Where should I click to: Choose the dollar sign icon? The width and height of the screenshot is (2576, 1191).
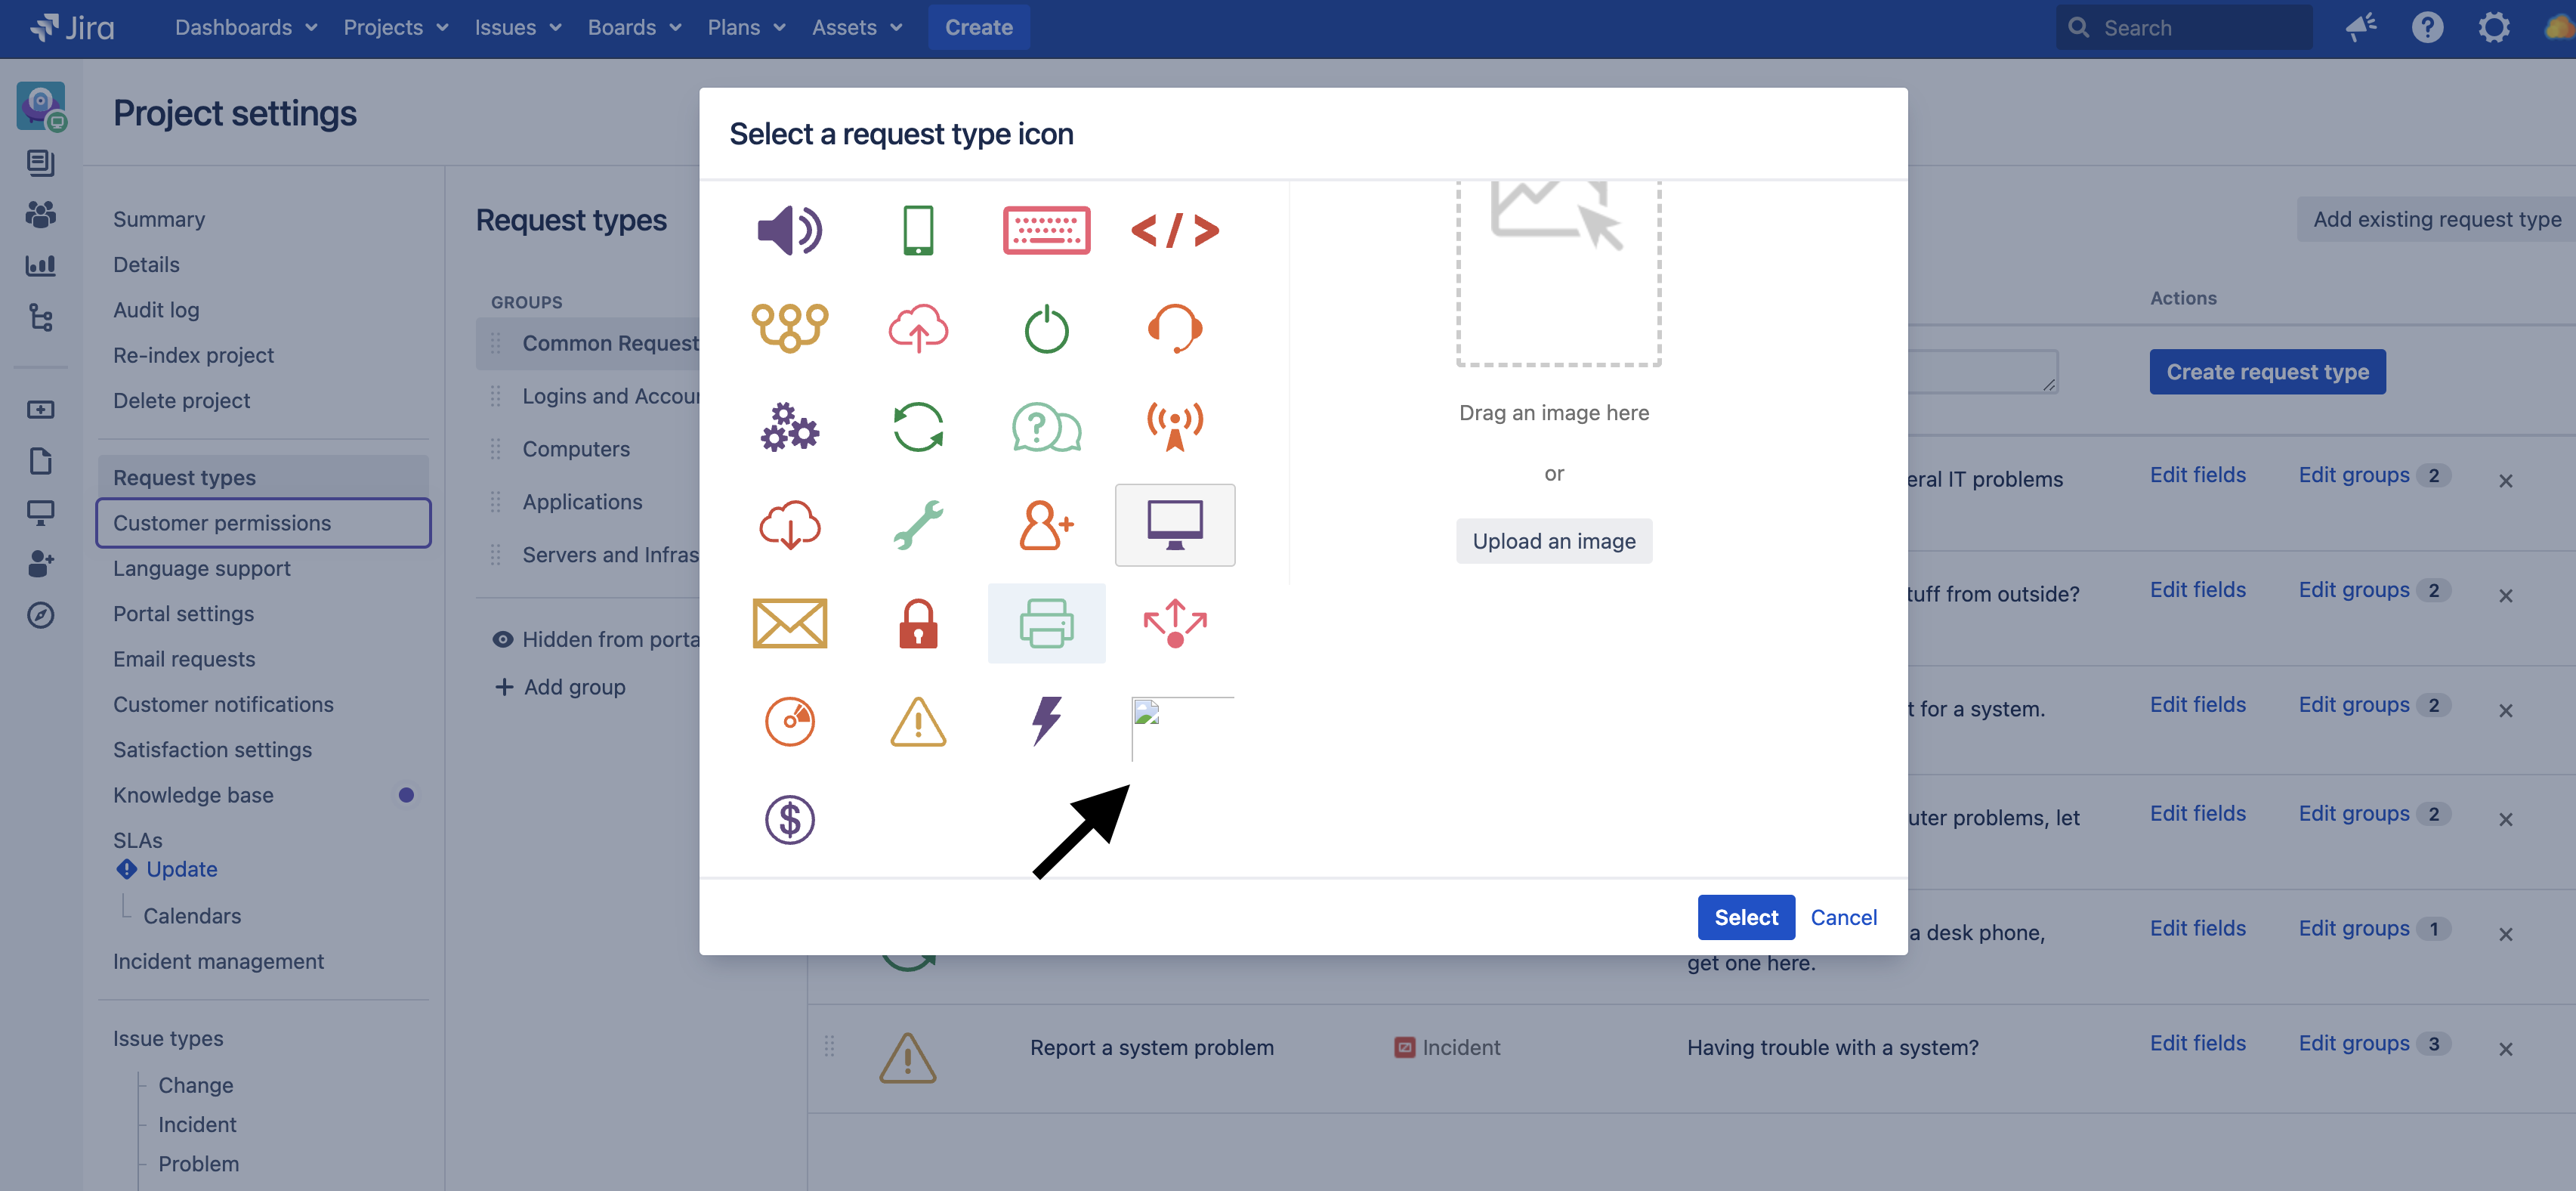tap(790, 820)
